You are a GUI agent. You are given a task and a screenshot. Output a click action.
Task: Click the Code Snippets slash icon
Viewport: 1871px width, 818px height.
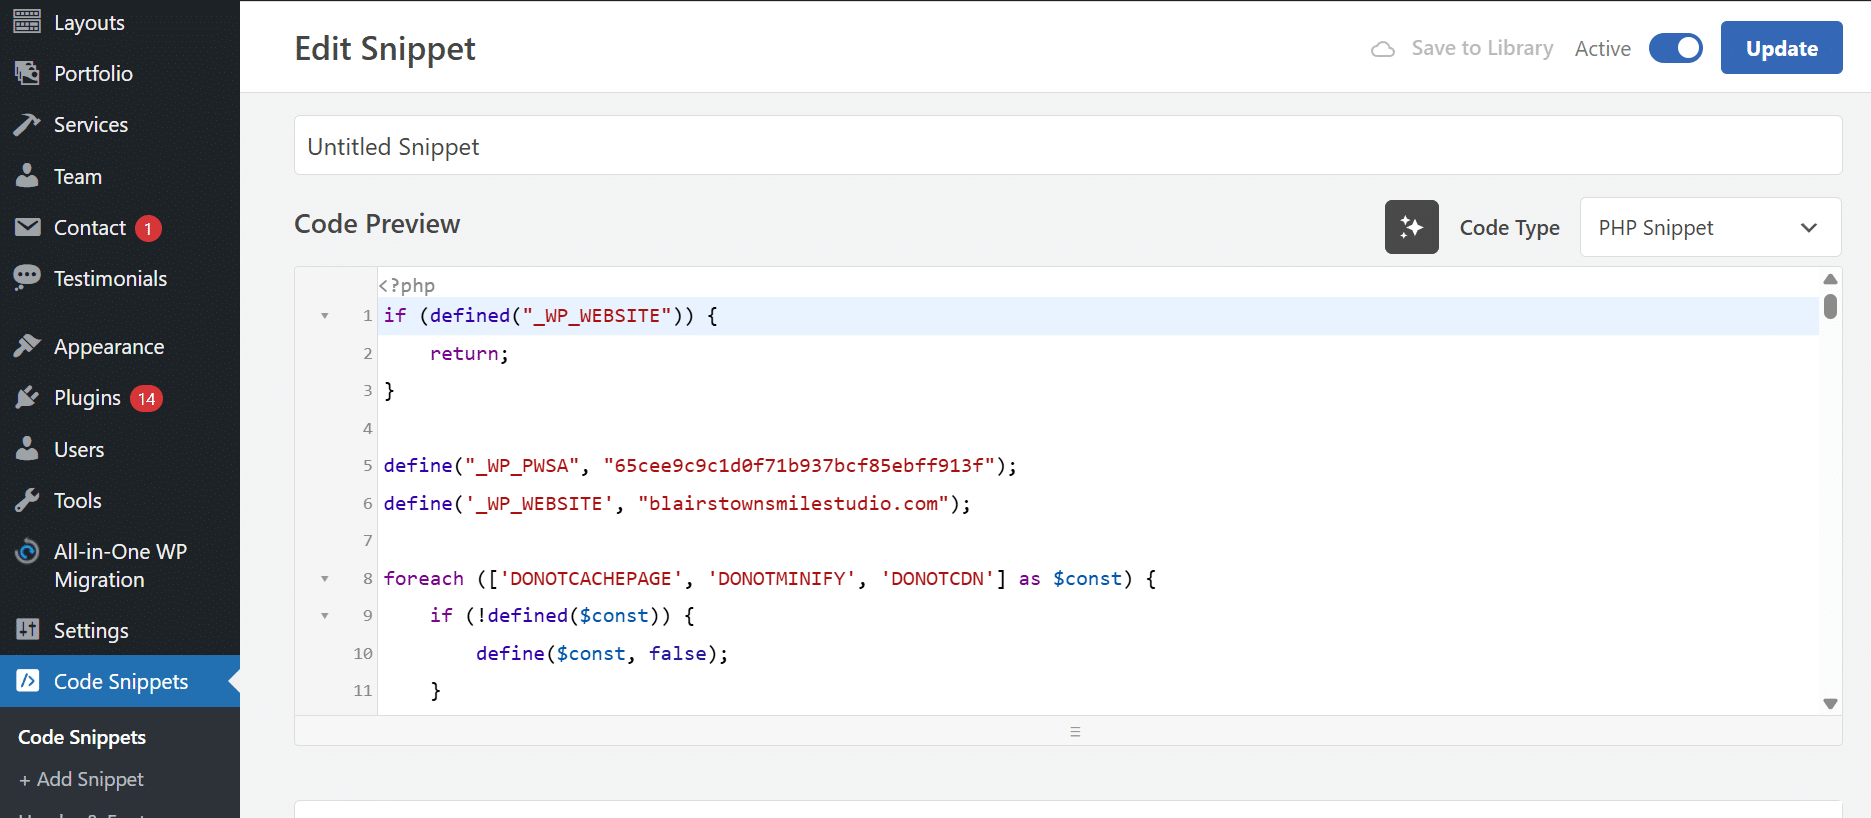27,681
